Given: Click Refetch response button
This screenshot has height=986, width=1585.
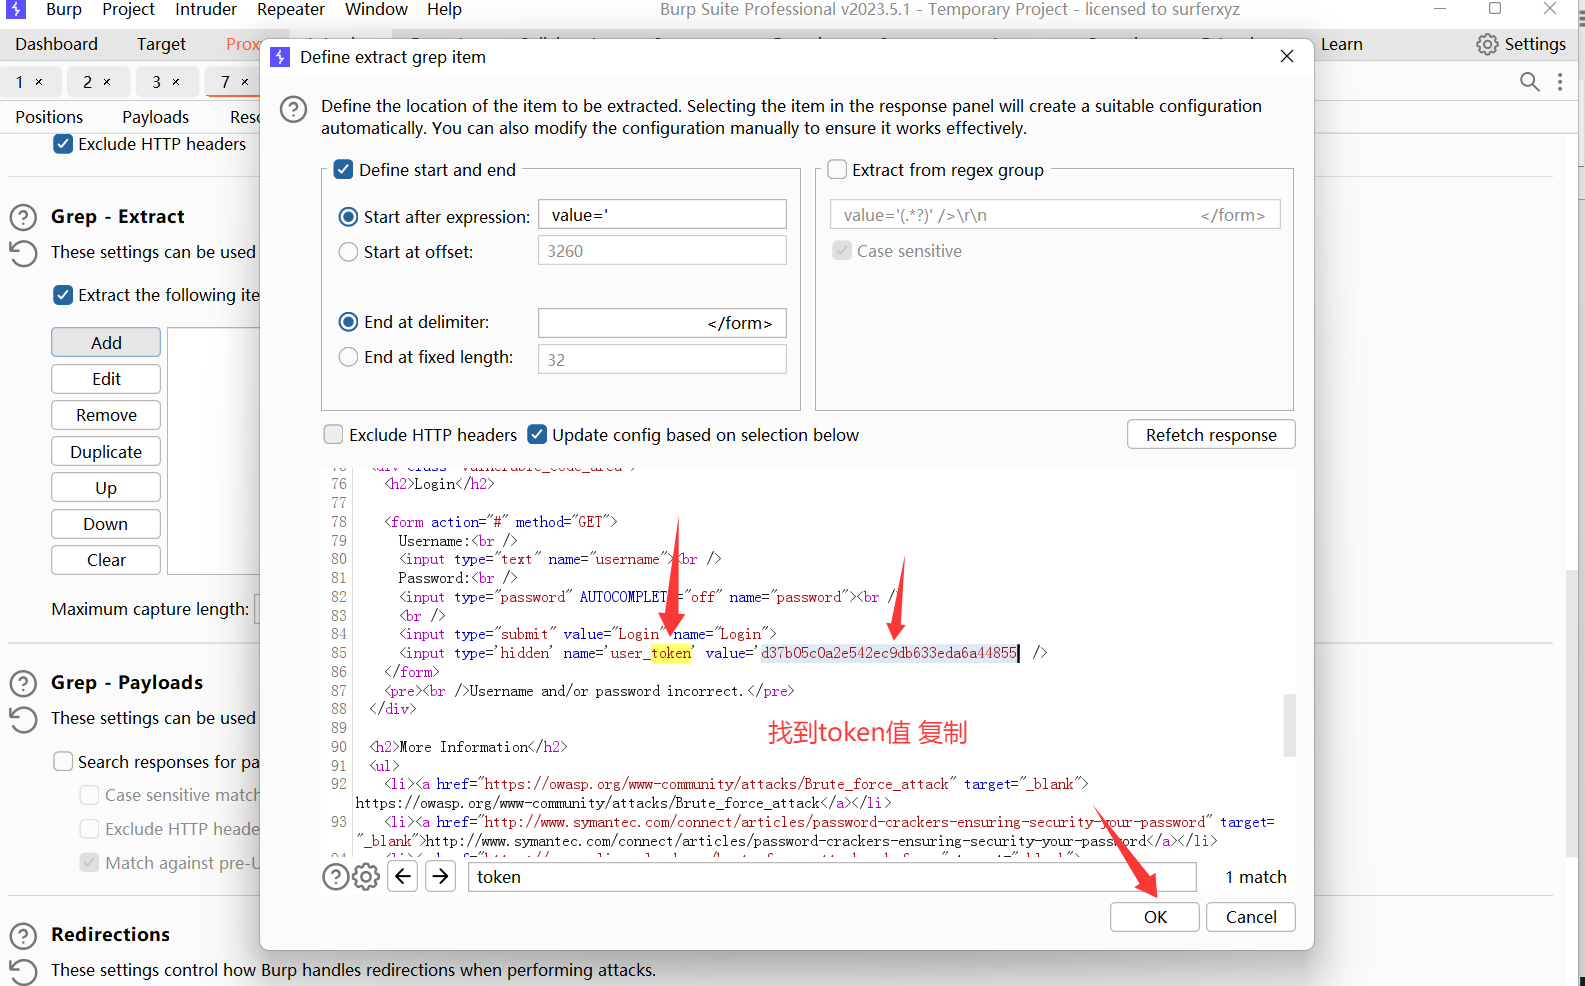Looking at the screenshot, I should [1211, 434].
